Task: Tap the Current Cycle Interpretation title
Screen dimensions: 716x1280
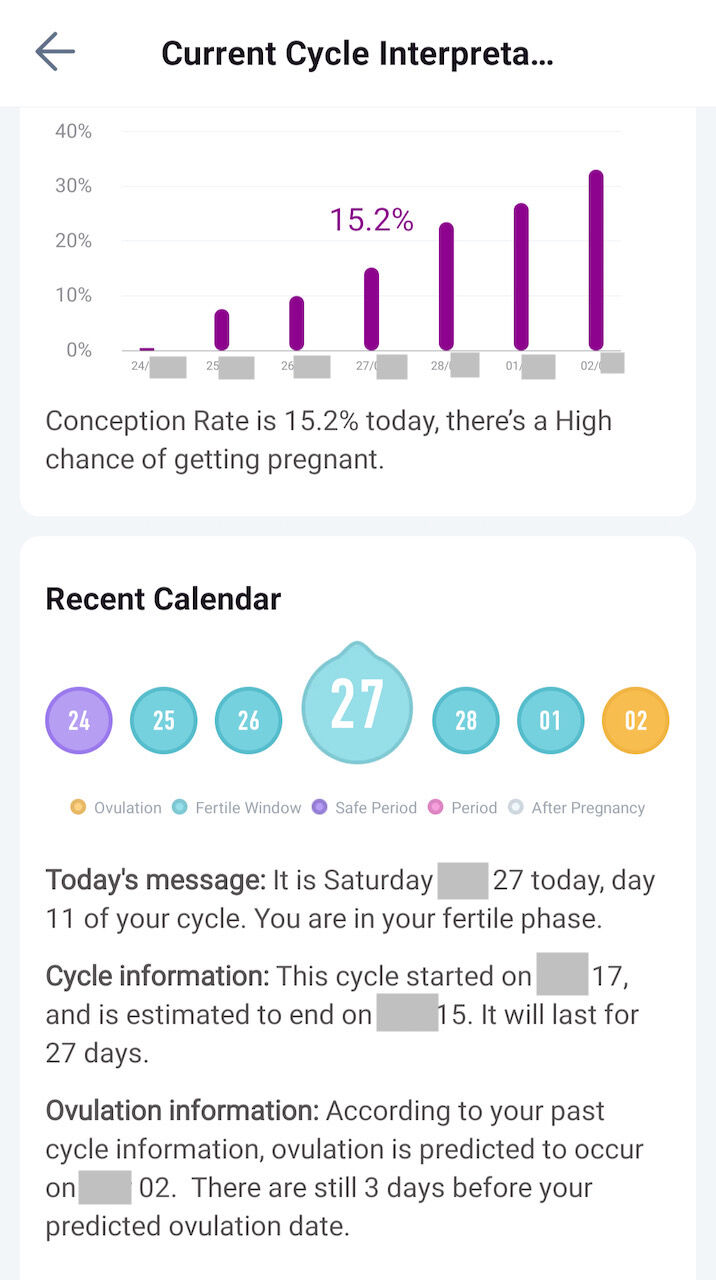Action: 357,53
